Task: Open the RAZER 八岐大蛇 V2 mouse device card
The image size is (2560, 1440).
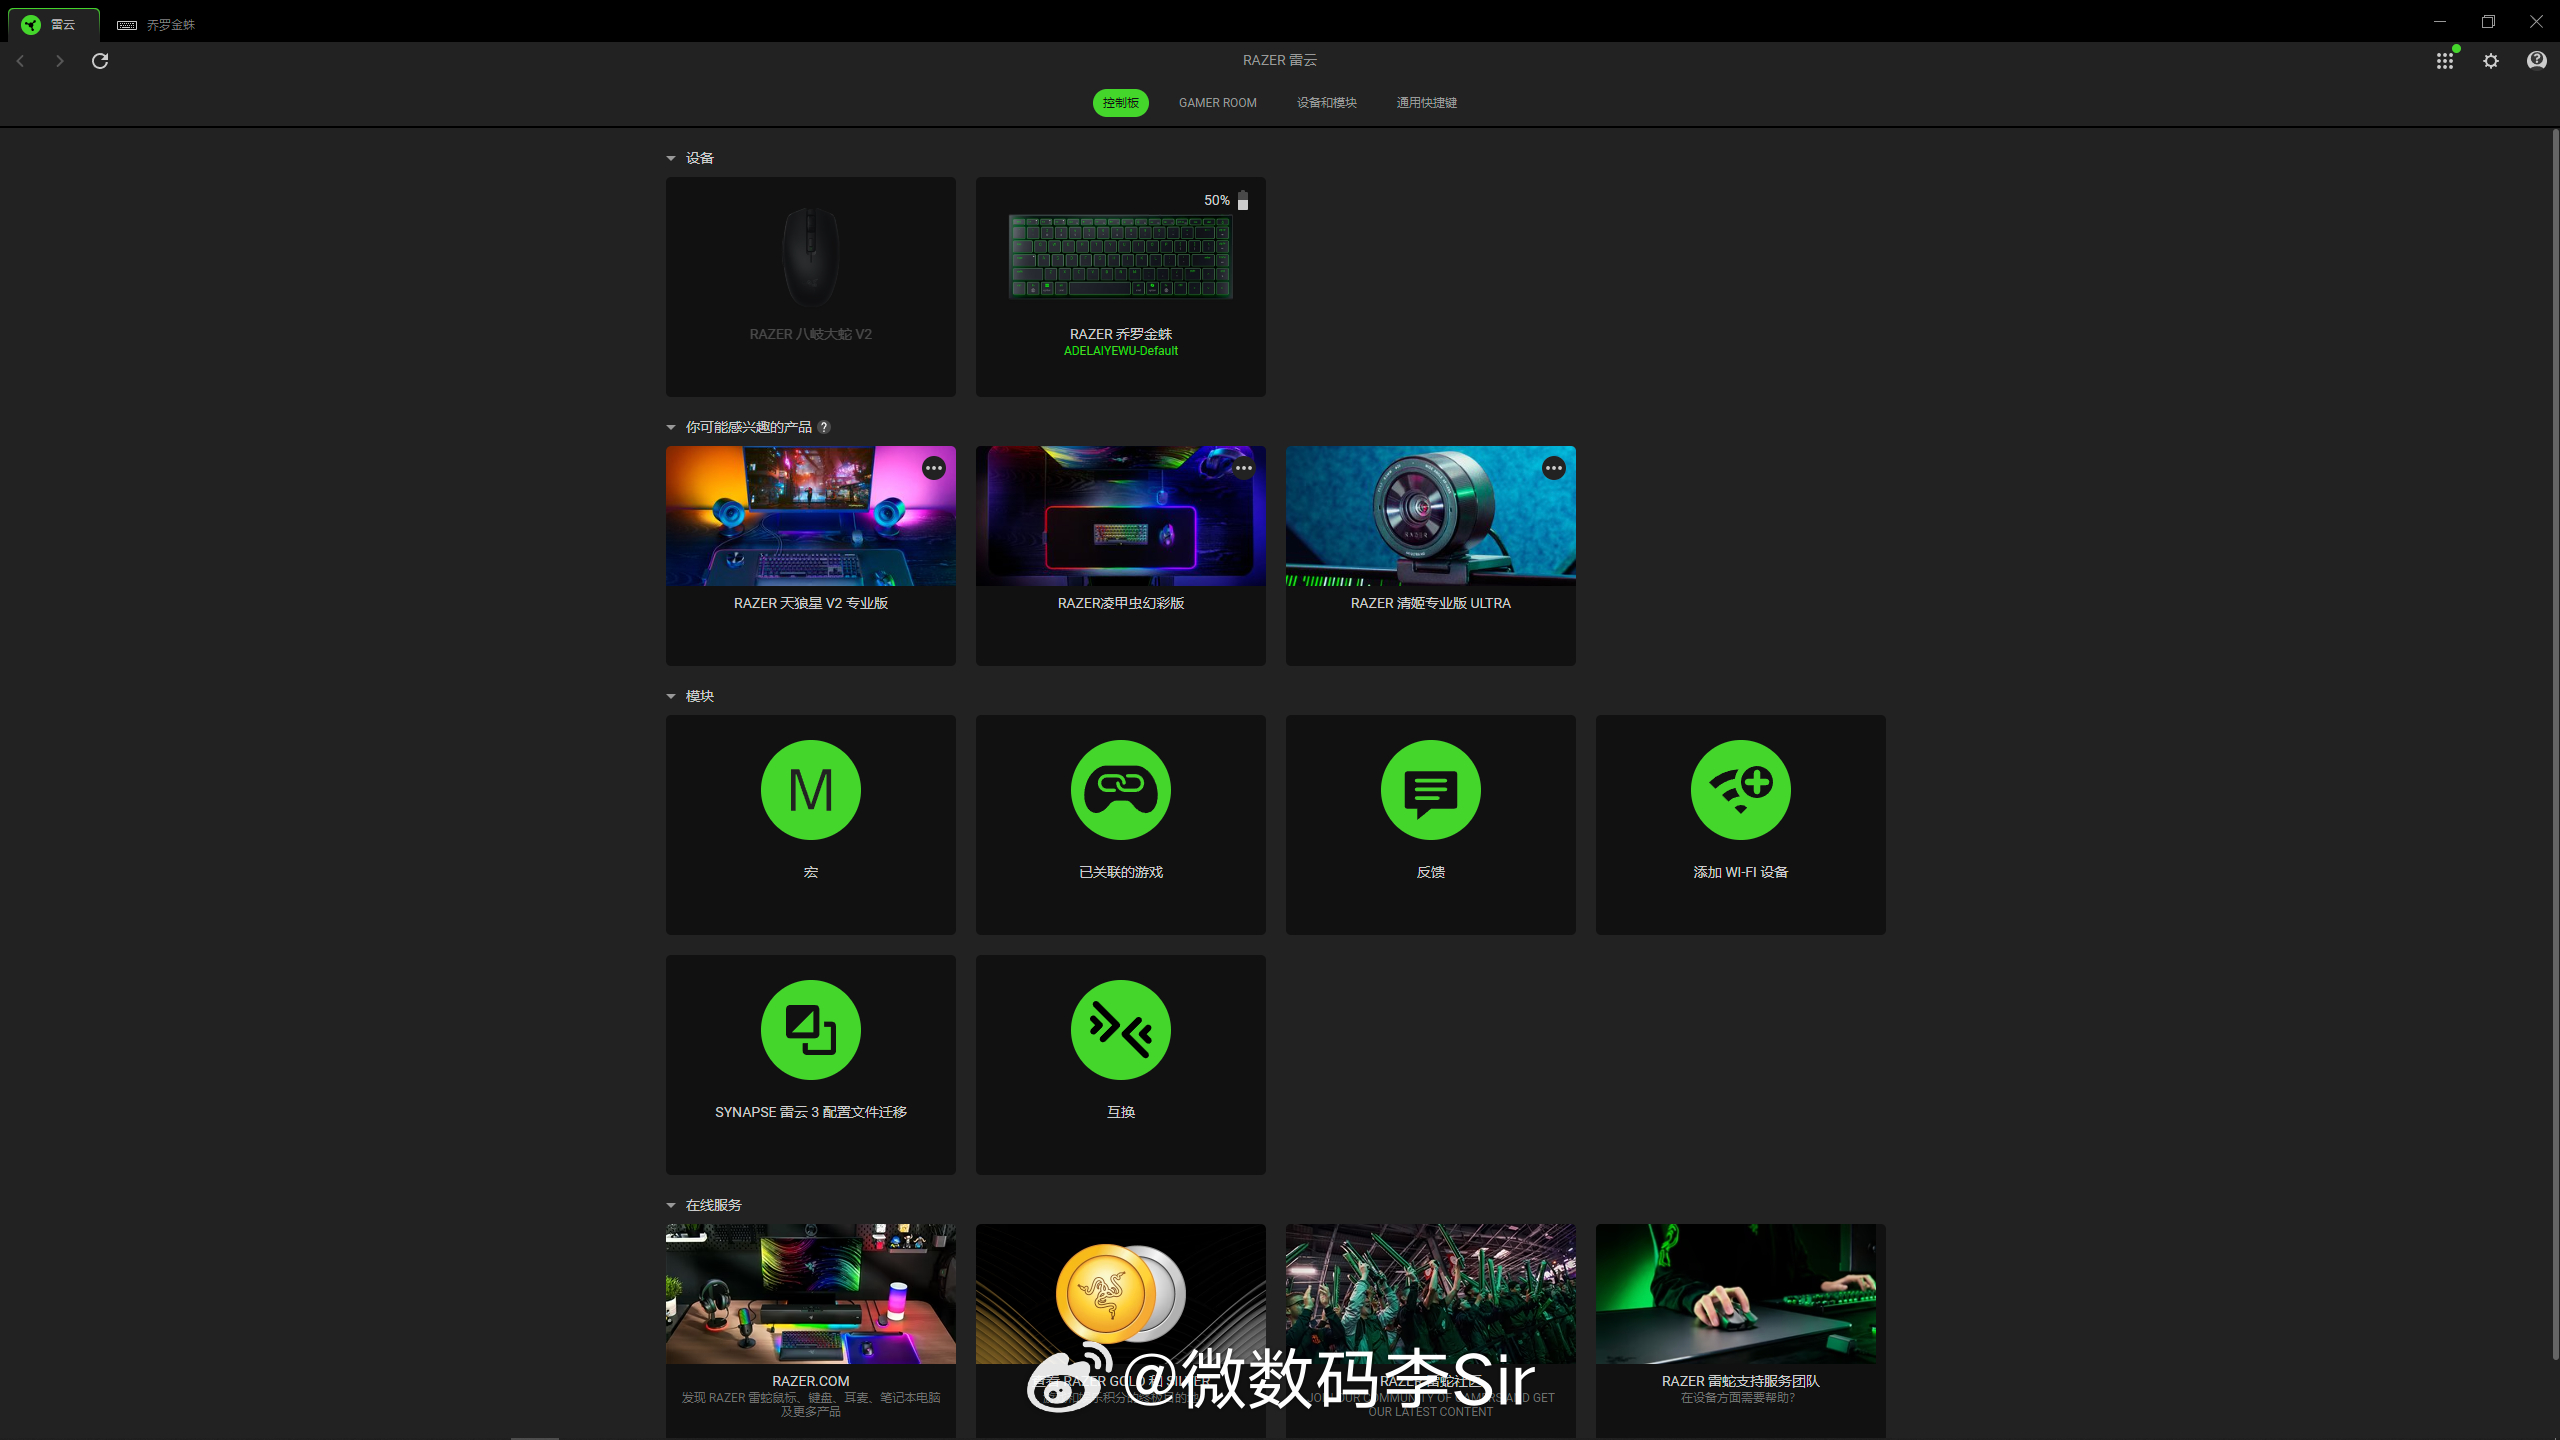Action: coord(810,287)
